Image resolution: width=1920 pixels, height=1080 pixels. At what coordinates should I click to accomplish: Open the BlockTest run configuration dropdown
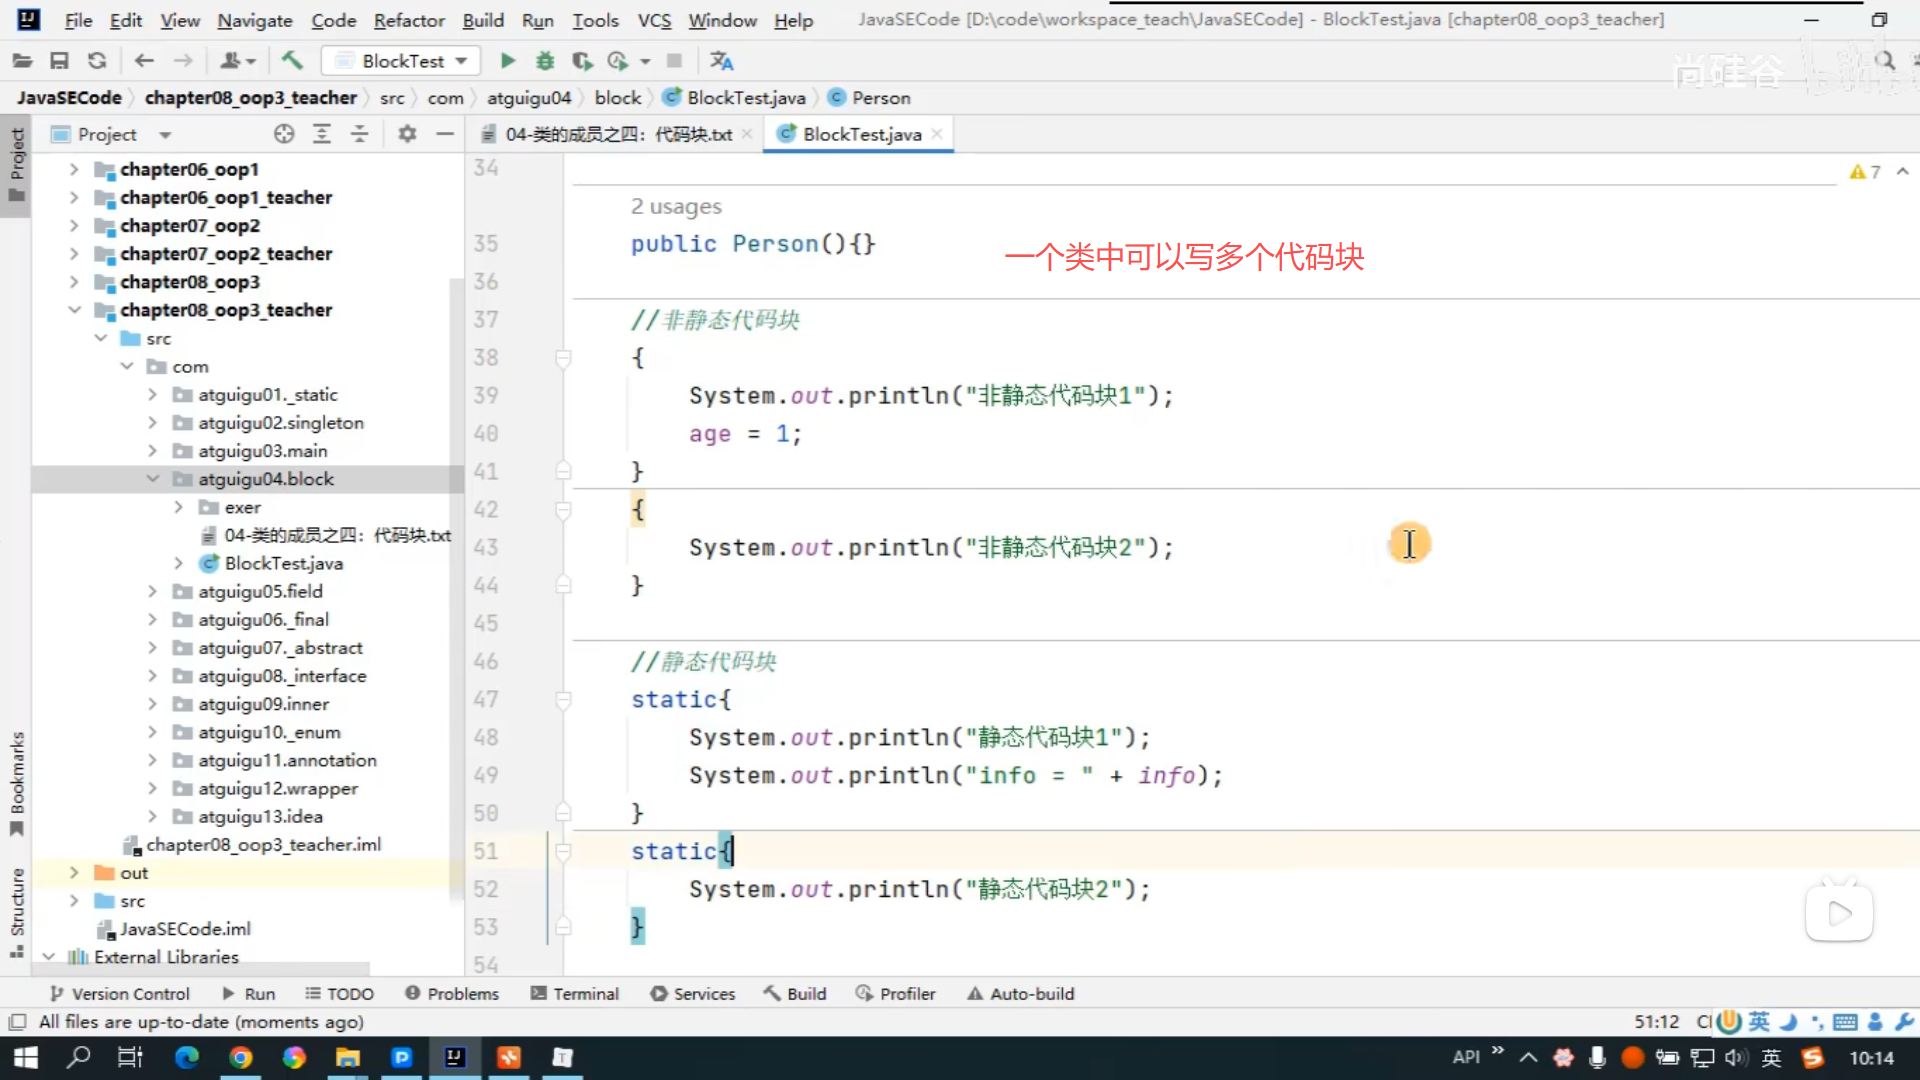(x=401, y=61)
